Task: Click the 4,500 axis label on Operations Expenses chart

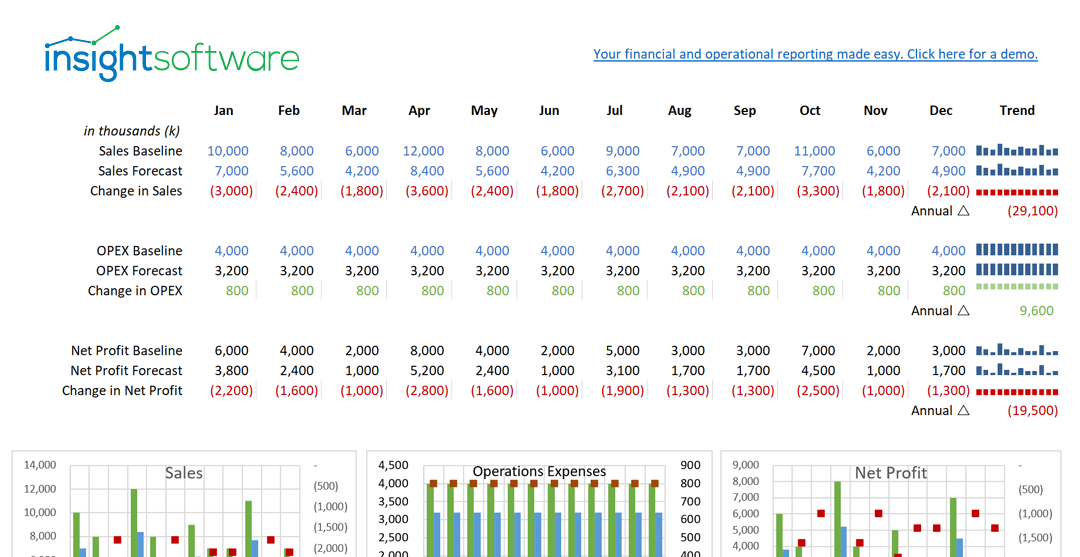Action: [x=393, y=465]
